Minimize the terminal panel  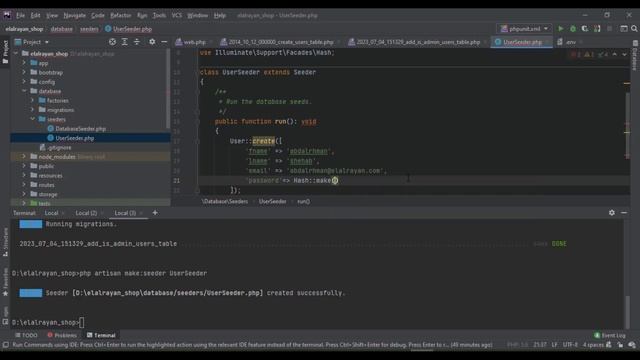click(x=624, y=213)
